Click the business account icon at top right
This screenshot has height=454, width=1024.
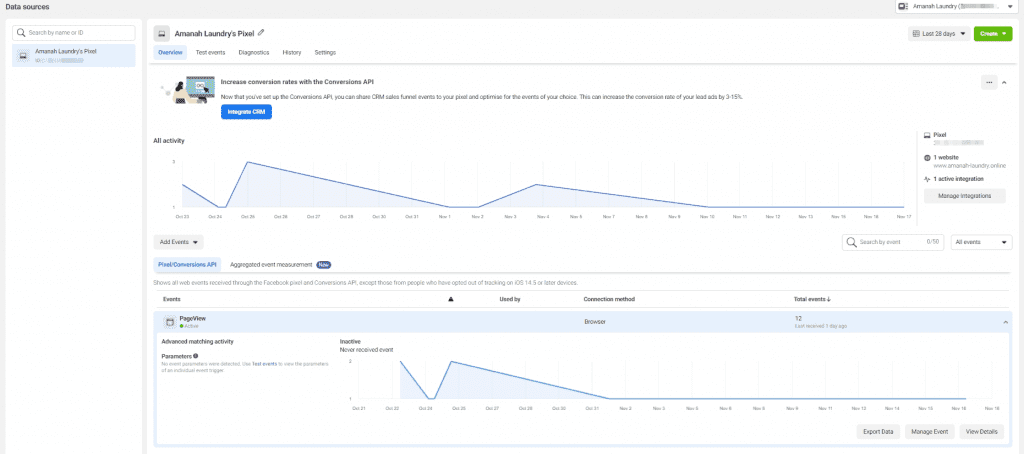[x=903, y=6]
